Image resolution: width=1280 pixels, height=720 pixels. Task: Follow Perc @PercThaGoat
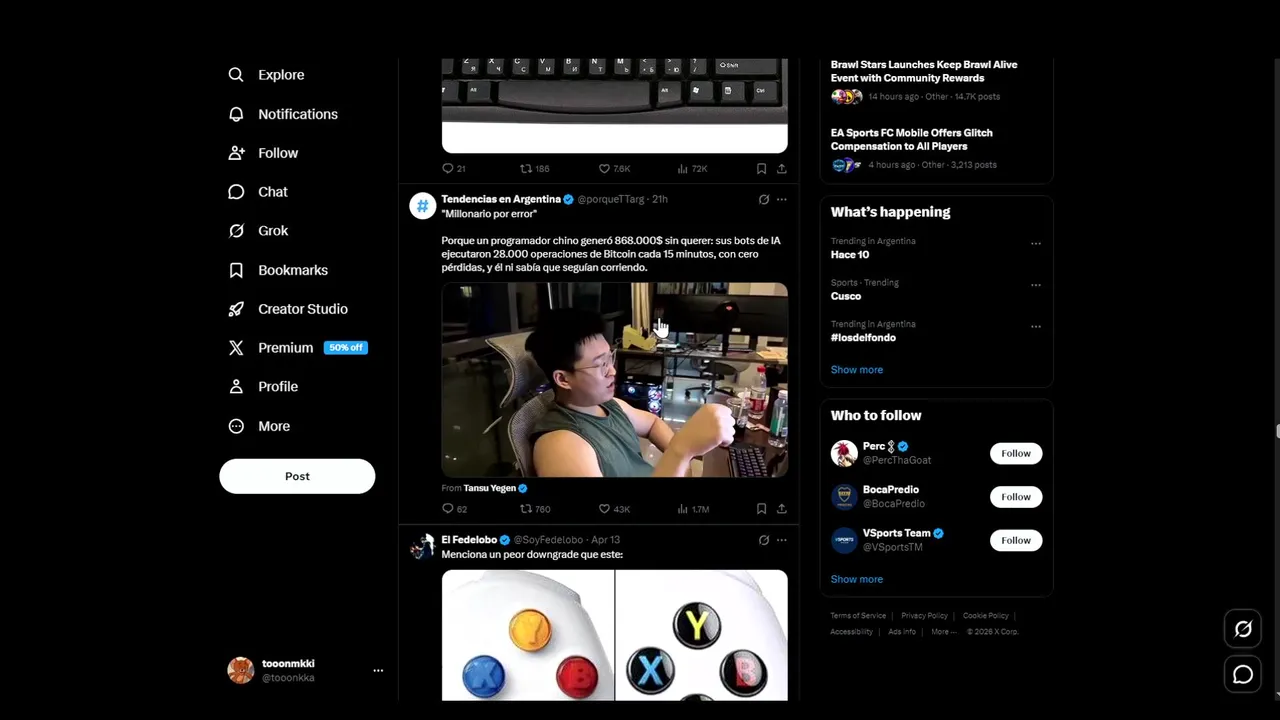(1016, 453)
